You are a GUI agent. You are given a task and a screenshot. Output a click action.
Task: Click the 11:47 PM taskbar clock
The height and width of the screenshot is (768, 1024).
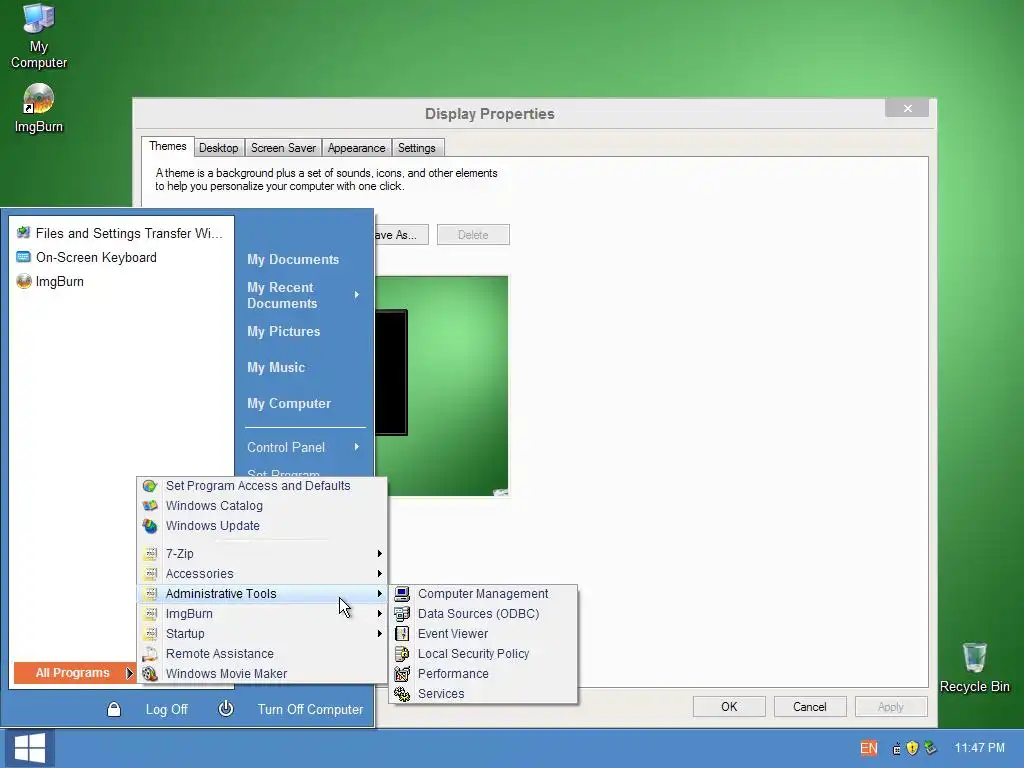980,748
